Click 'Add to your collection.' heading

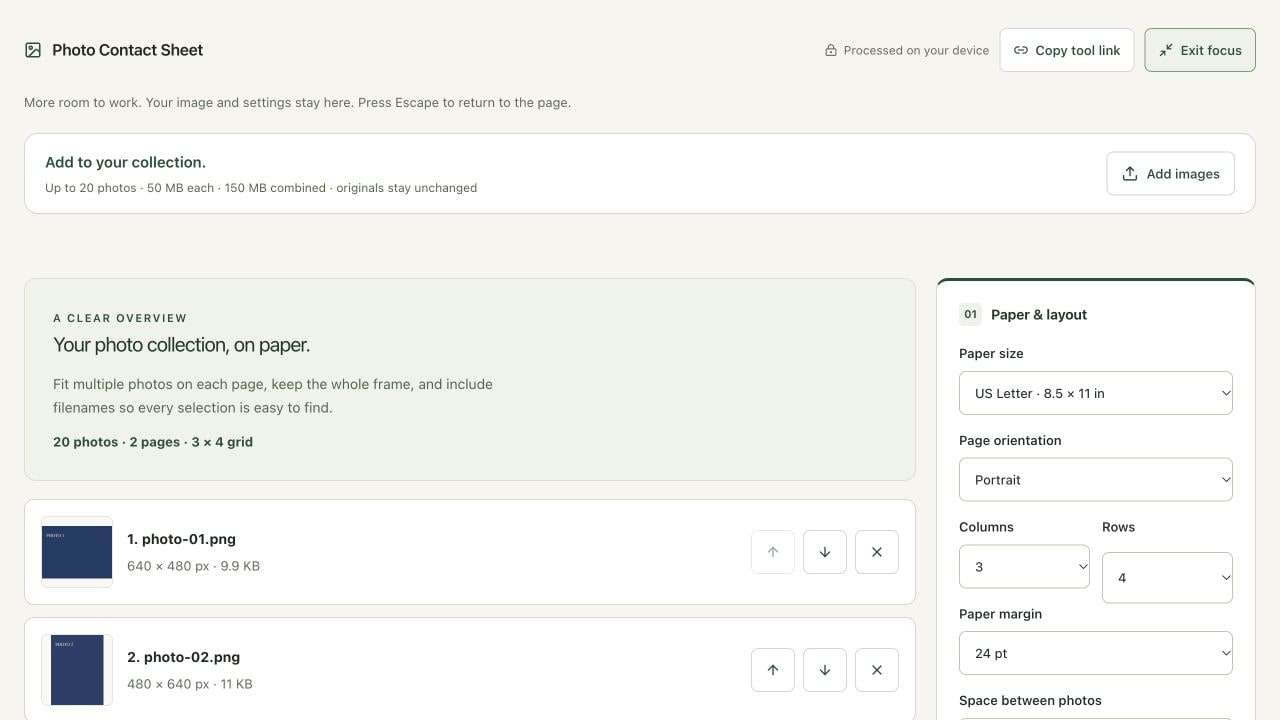pos(125,162)
